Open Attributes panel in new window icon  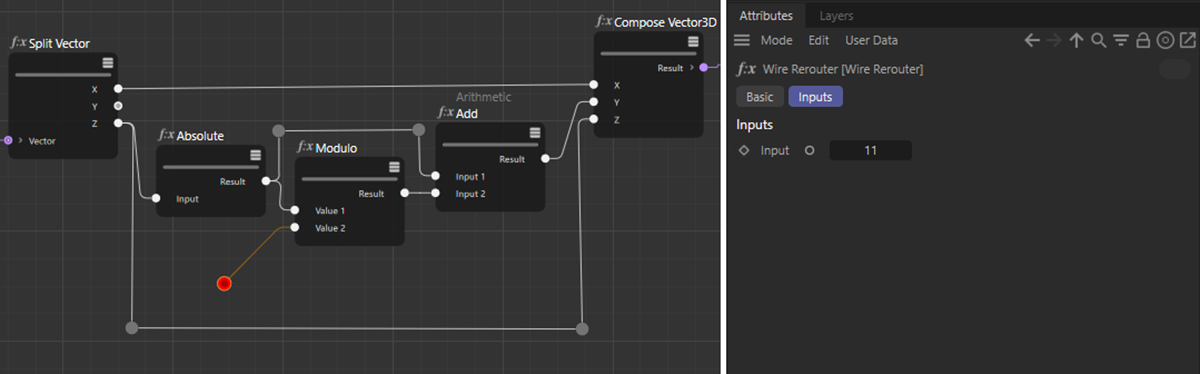[x=1187, y=41]
